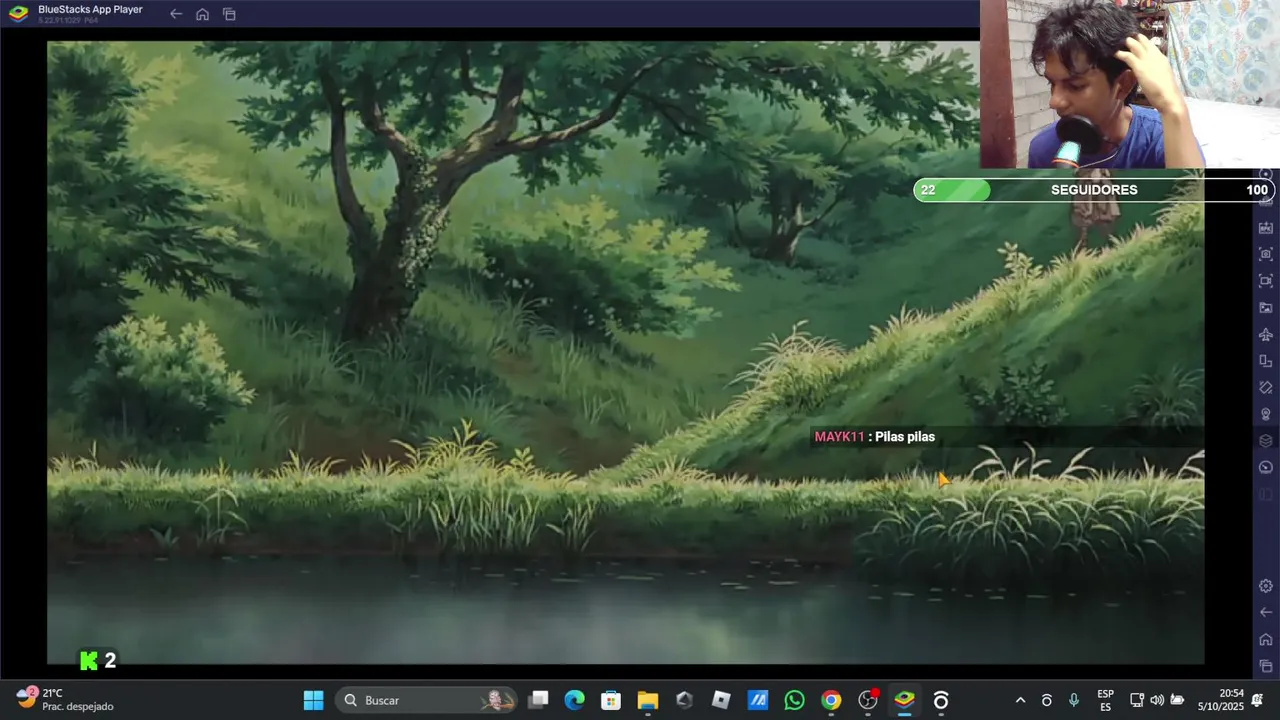The width and height of the screenshot is (1280, 720).
Task: Open the Roblox icon on taskbar
Action: [x=721, y=700]
